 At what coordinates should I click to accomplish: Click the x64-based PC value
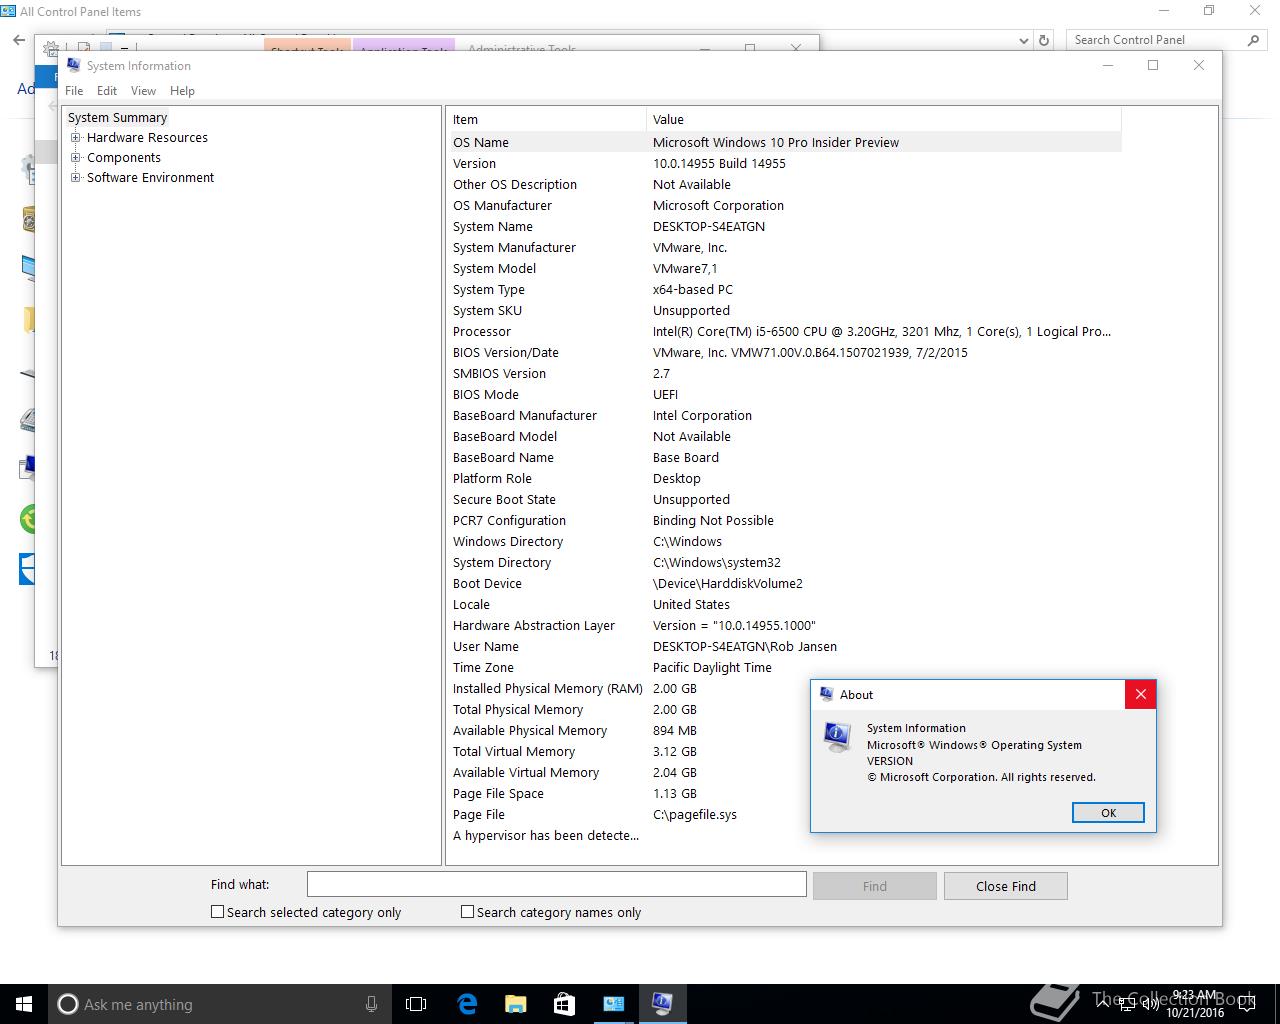693,290
